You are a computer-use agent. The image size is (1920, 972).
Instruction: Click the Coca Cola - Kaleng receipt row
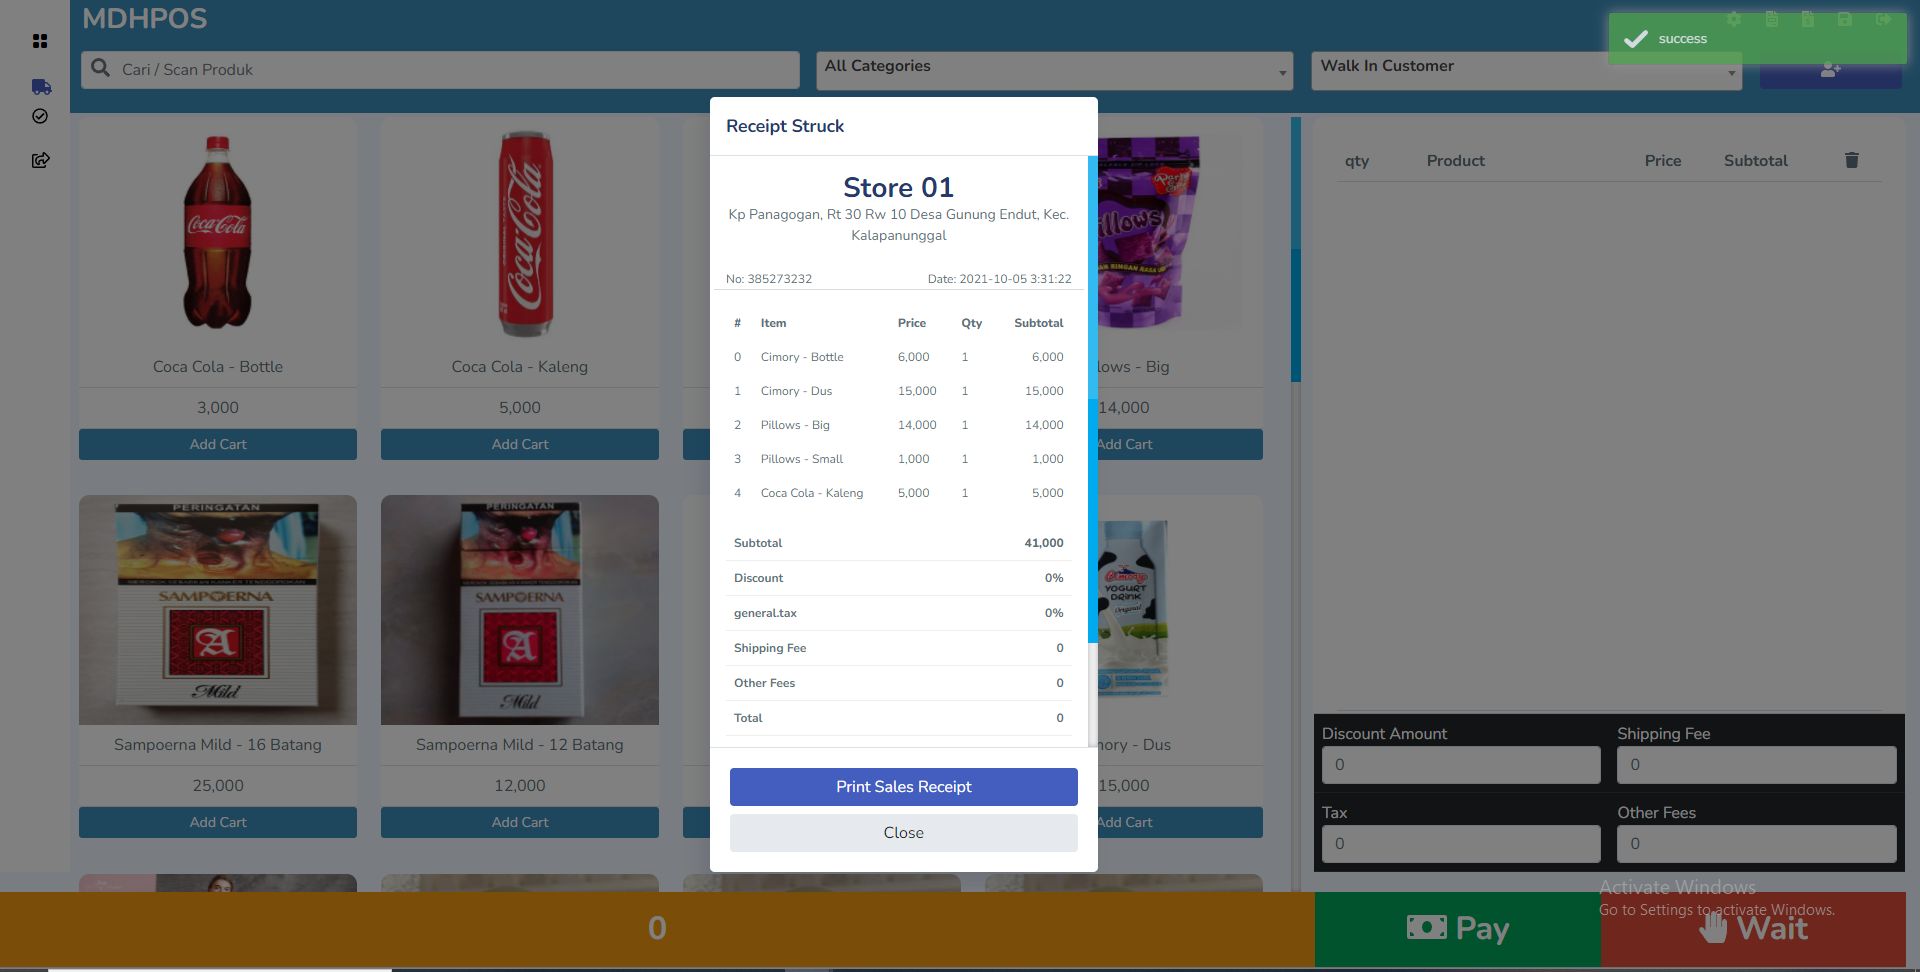pos(898,493)
